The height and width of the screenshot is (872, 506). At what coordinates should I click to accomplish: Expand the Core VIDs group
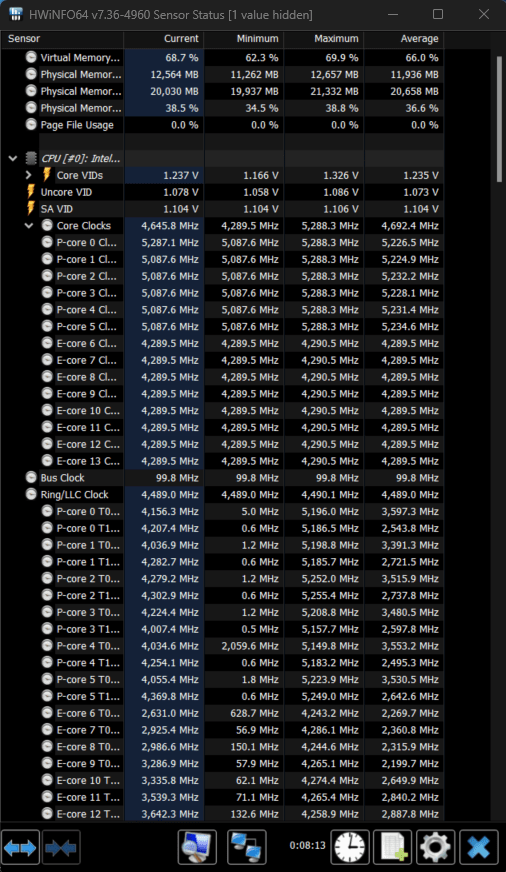tap(29, 175)
